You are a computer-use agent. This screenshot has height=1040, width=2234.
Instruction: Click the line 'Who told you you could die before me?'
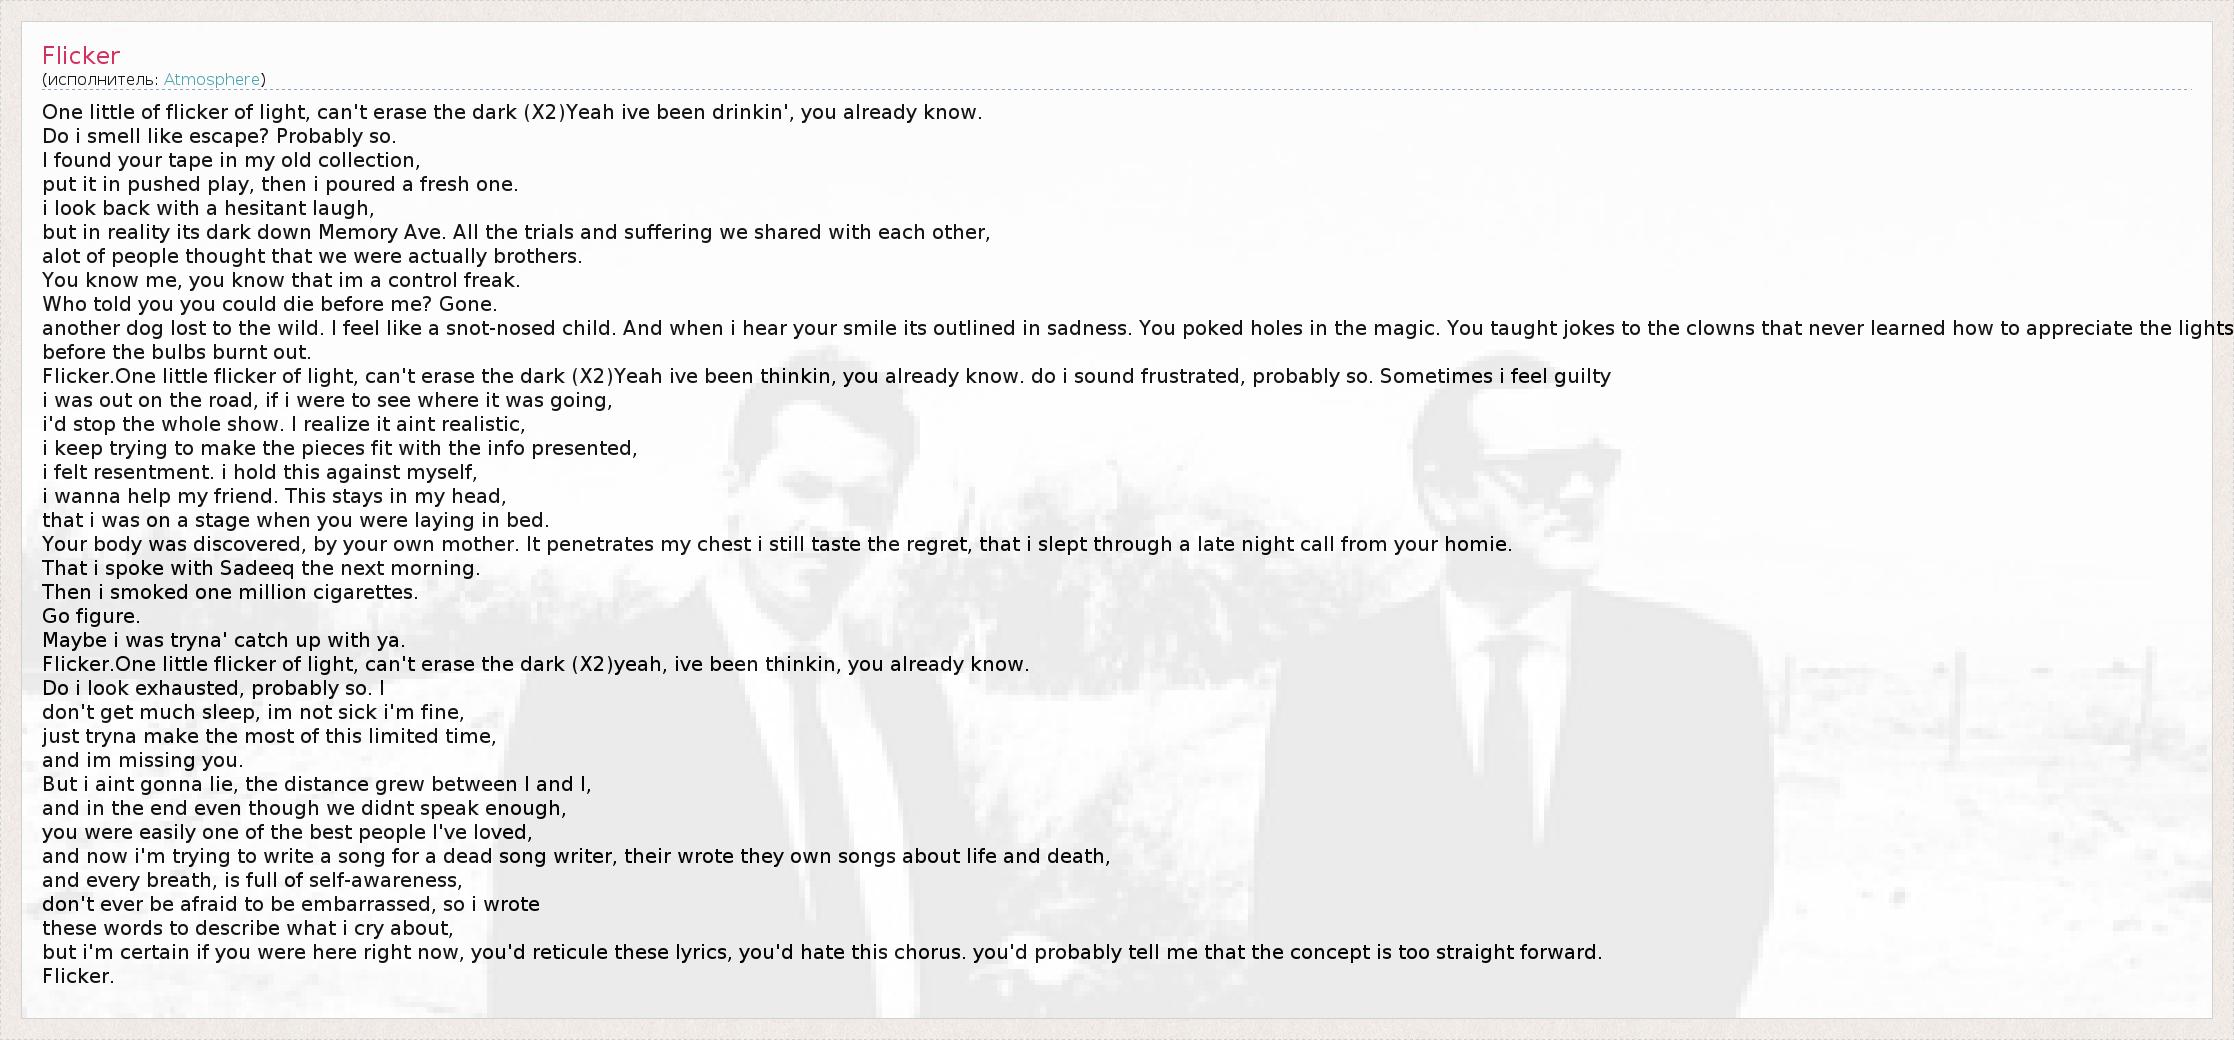click(269, 304)
